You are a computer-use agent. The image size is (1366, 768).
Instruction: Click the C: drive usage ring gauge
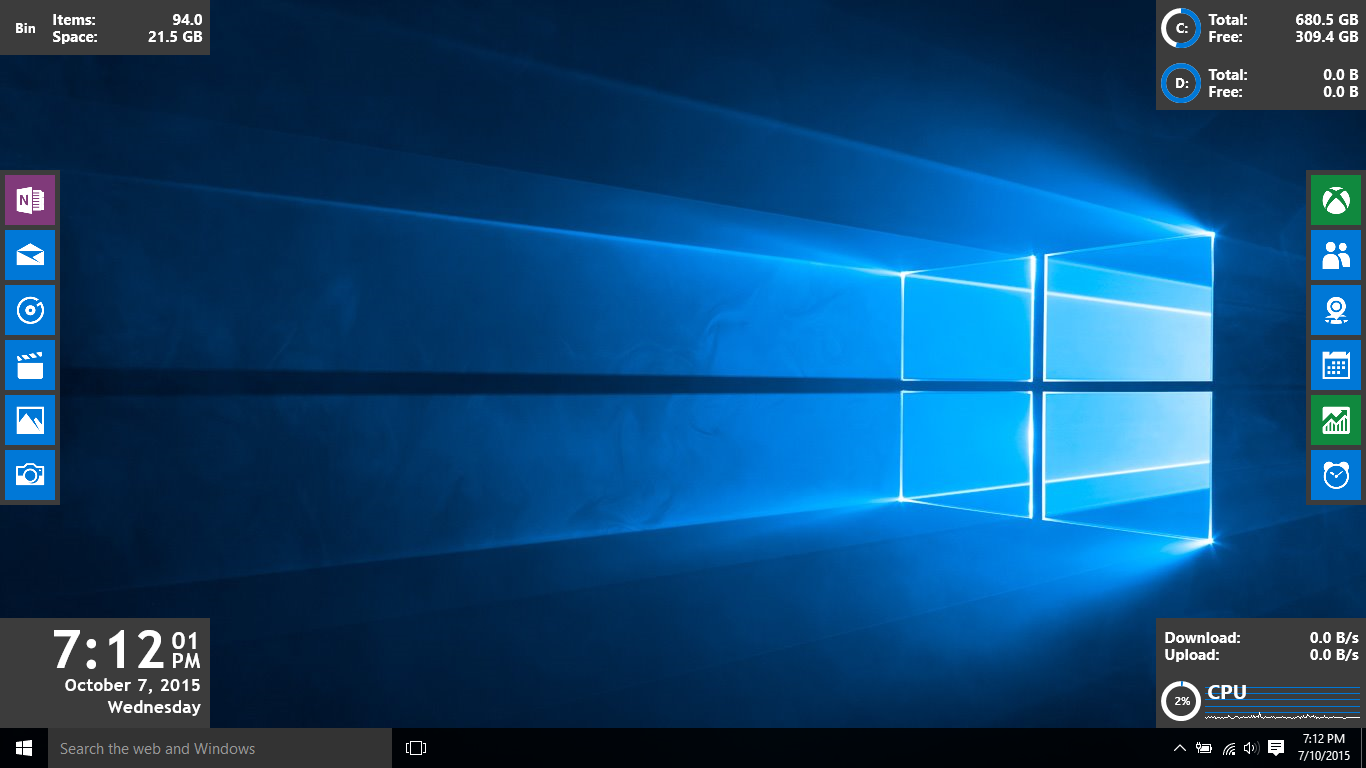point(1180,28)
